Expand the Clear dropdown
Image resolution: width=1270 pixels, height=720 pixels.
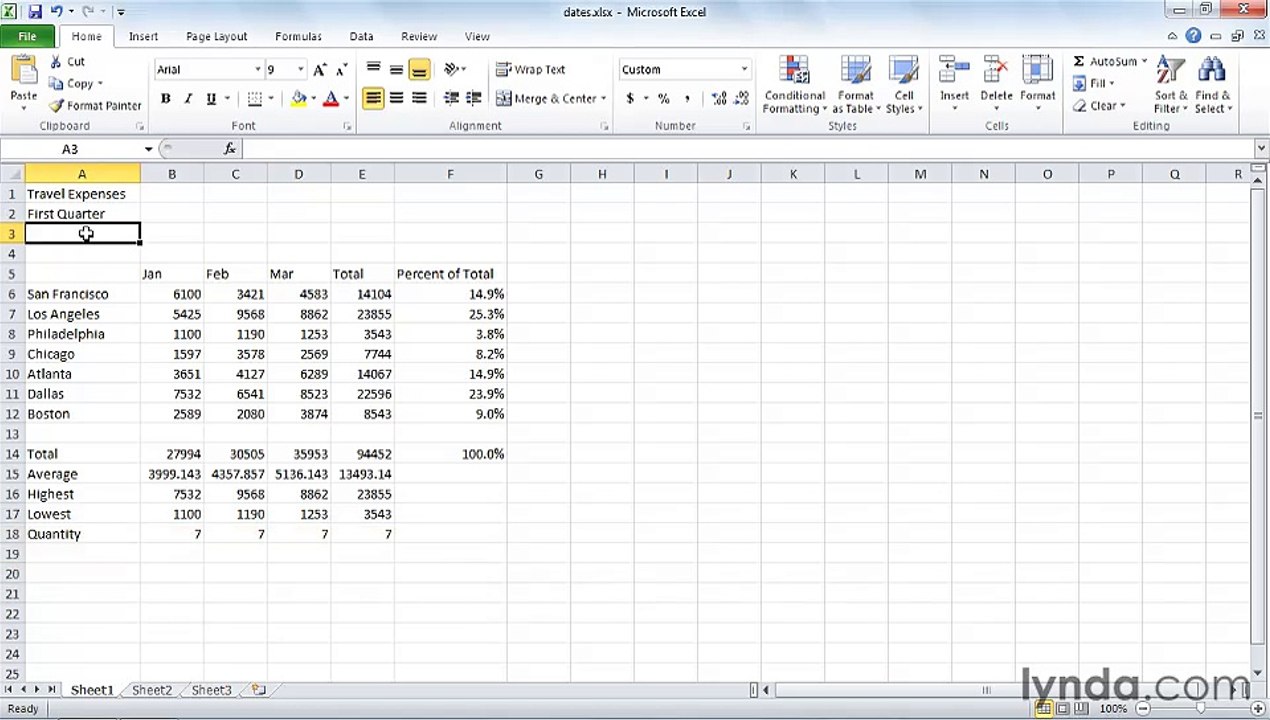(x=1123, y=106)
